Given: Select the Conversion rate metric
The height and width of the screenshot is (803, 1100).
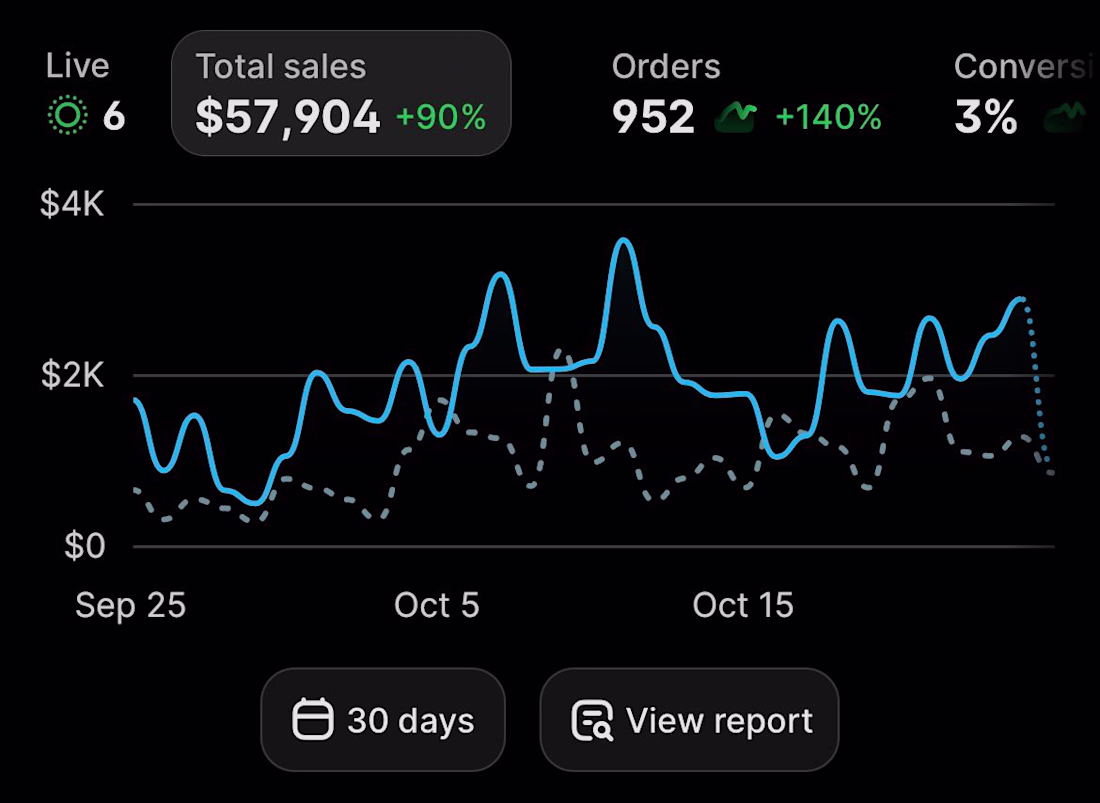Looking at the screenshot, I should pos(1026,93).
